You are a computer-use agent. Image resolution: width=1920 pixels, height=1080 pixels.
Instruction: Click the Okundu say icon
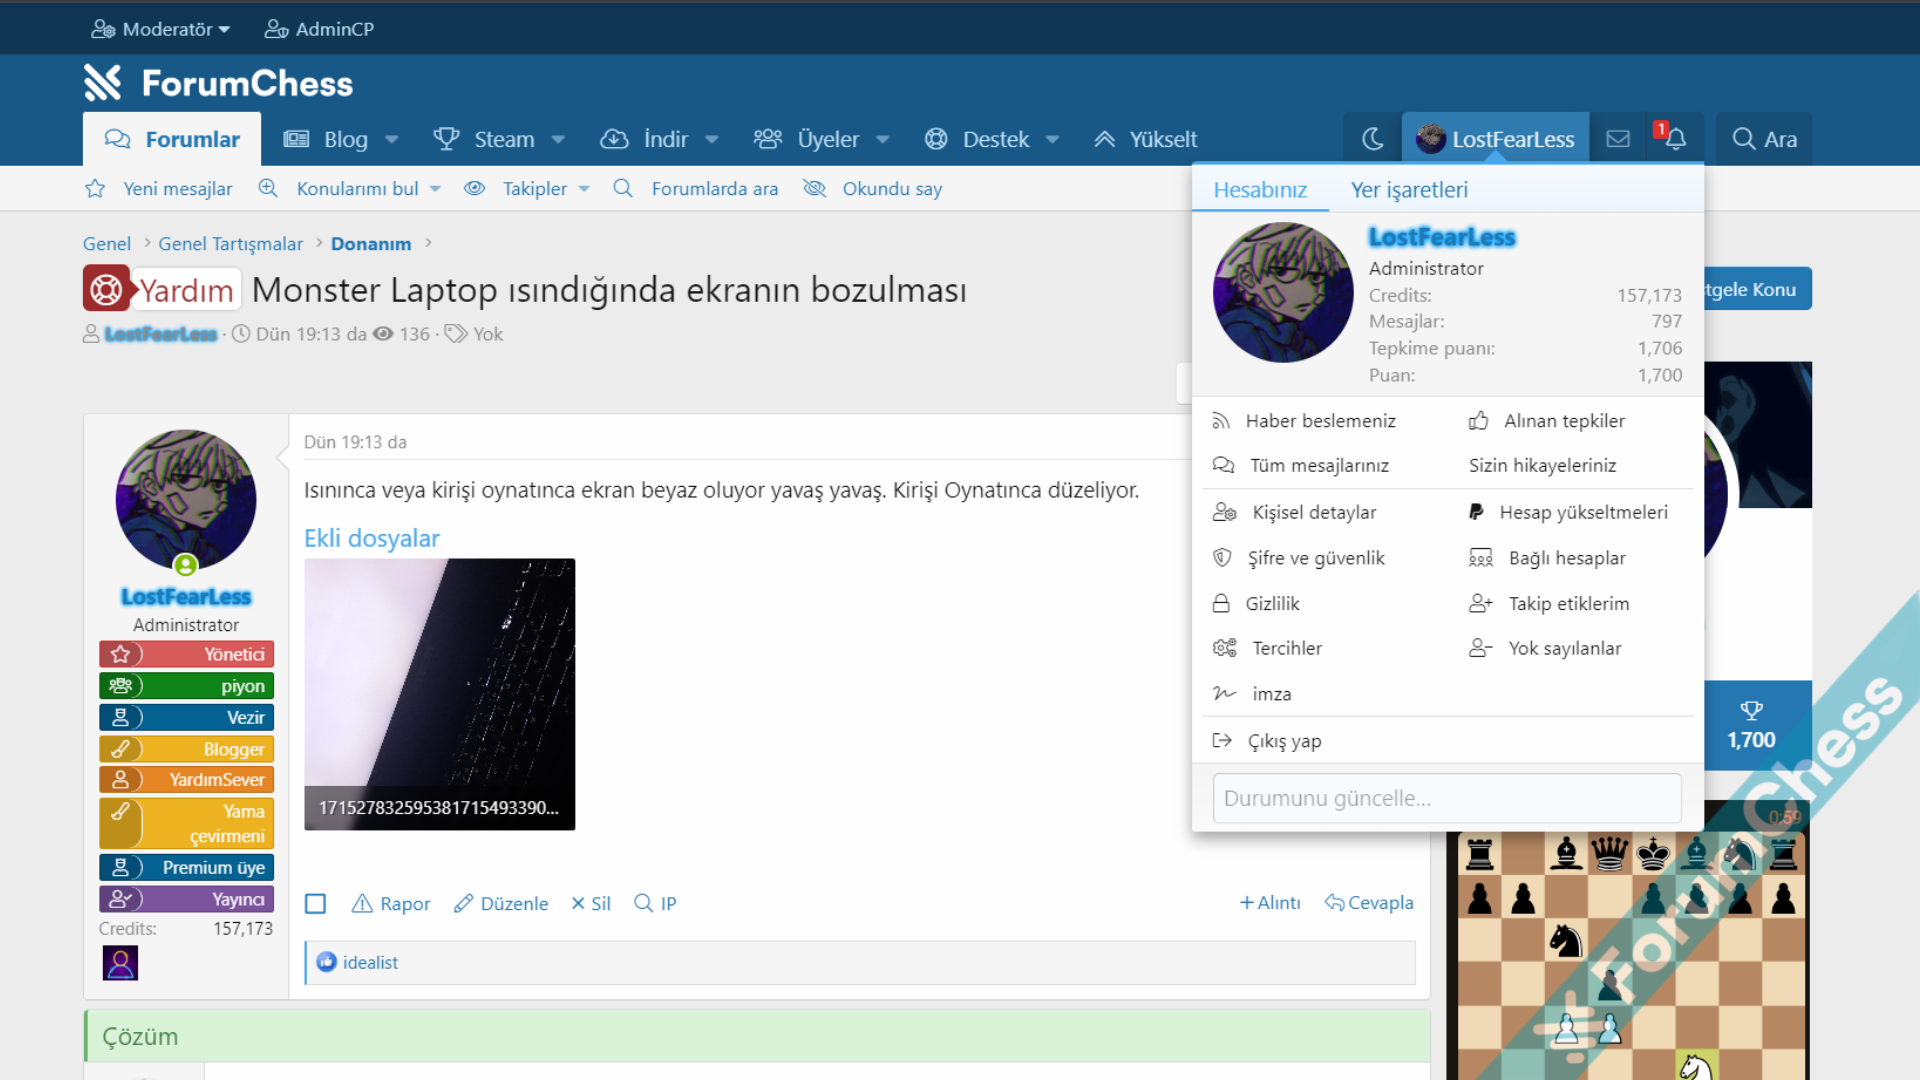point(814,189)
